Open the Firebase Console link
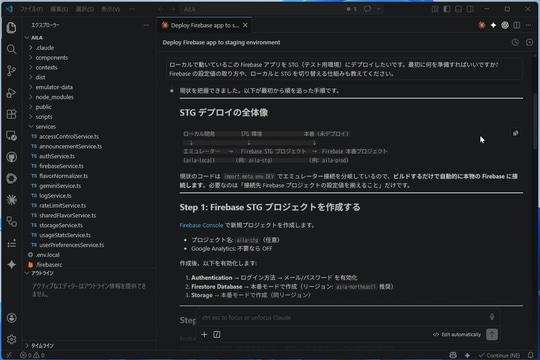540x360 pixels. 201,225
